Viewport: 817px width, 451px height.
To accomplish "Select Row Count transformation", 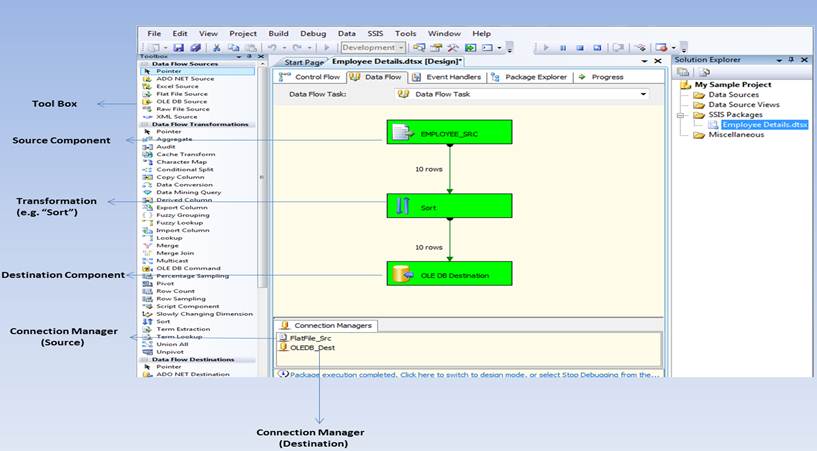I will coord(175,291).
